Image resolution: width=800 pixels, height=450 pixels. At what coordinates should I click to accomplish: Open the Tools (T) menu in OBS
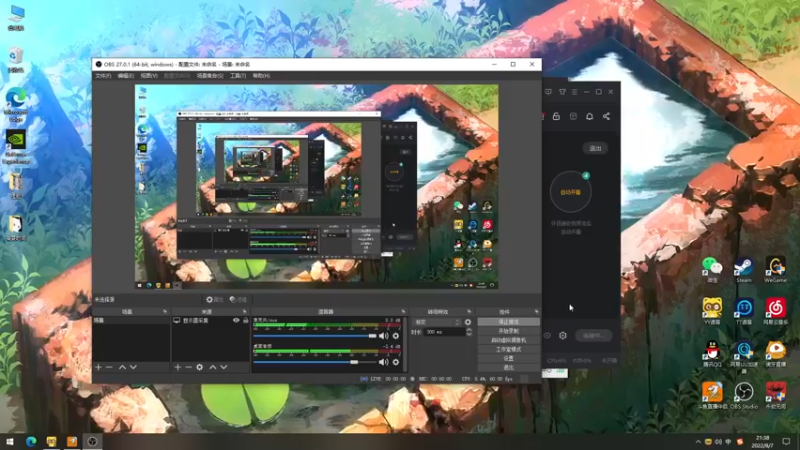tap(238, 76)
